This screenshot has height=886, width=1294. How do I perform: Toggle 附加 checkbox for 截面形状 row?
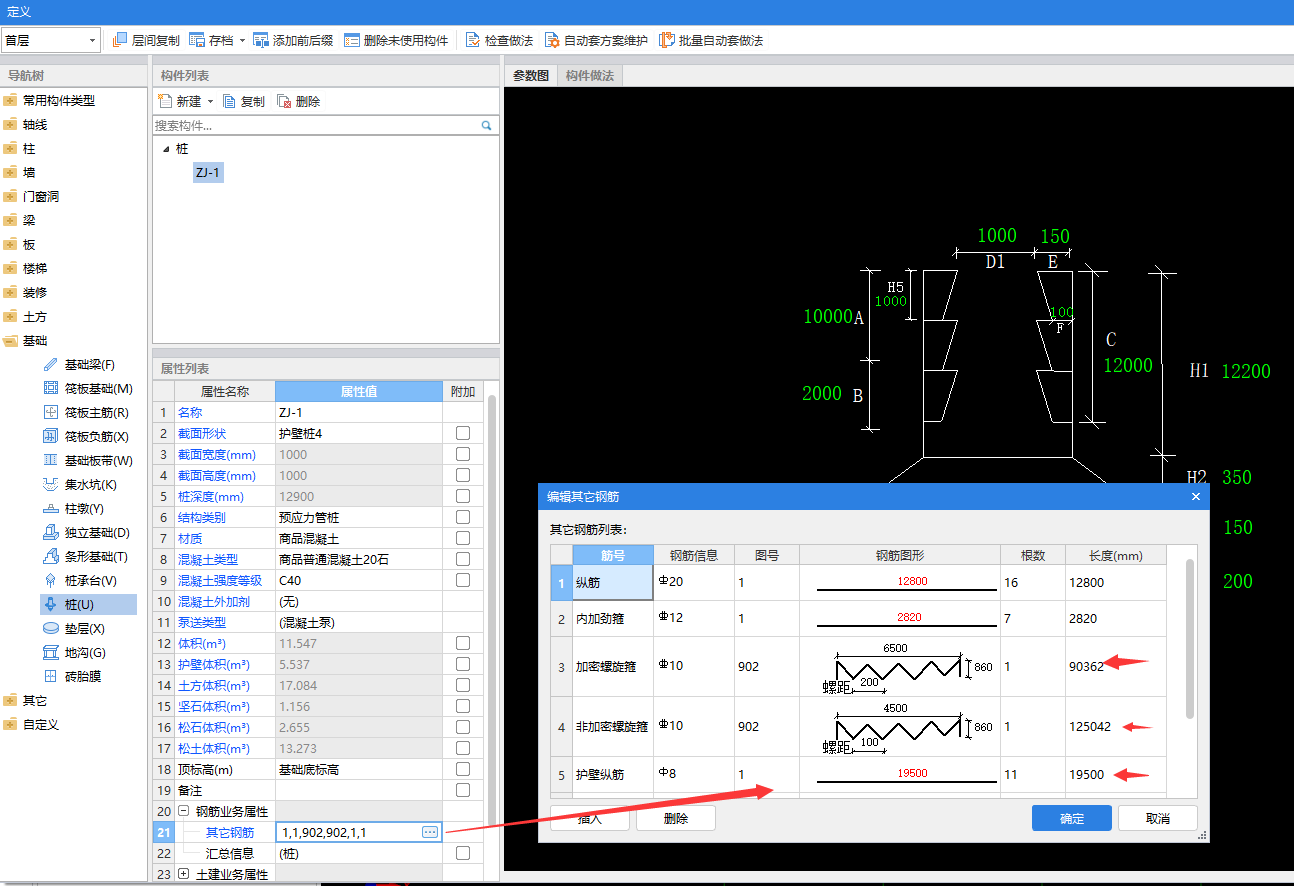tap(463, 433)
